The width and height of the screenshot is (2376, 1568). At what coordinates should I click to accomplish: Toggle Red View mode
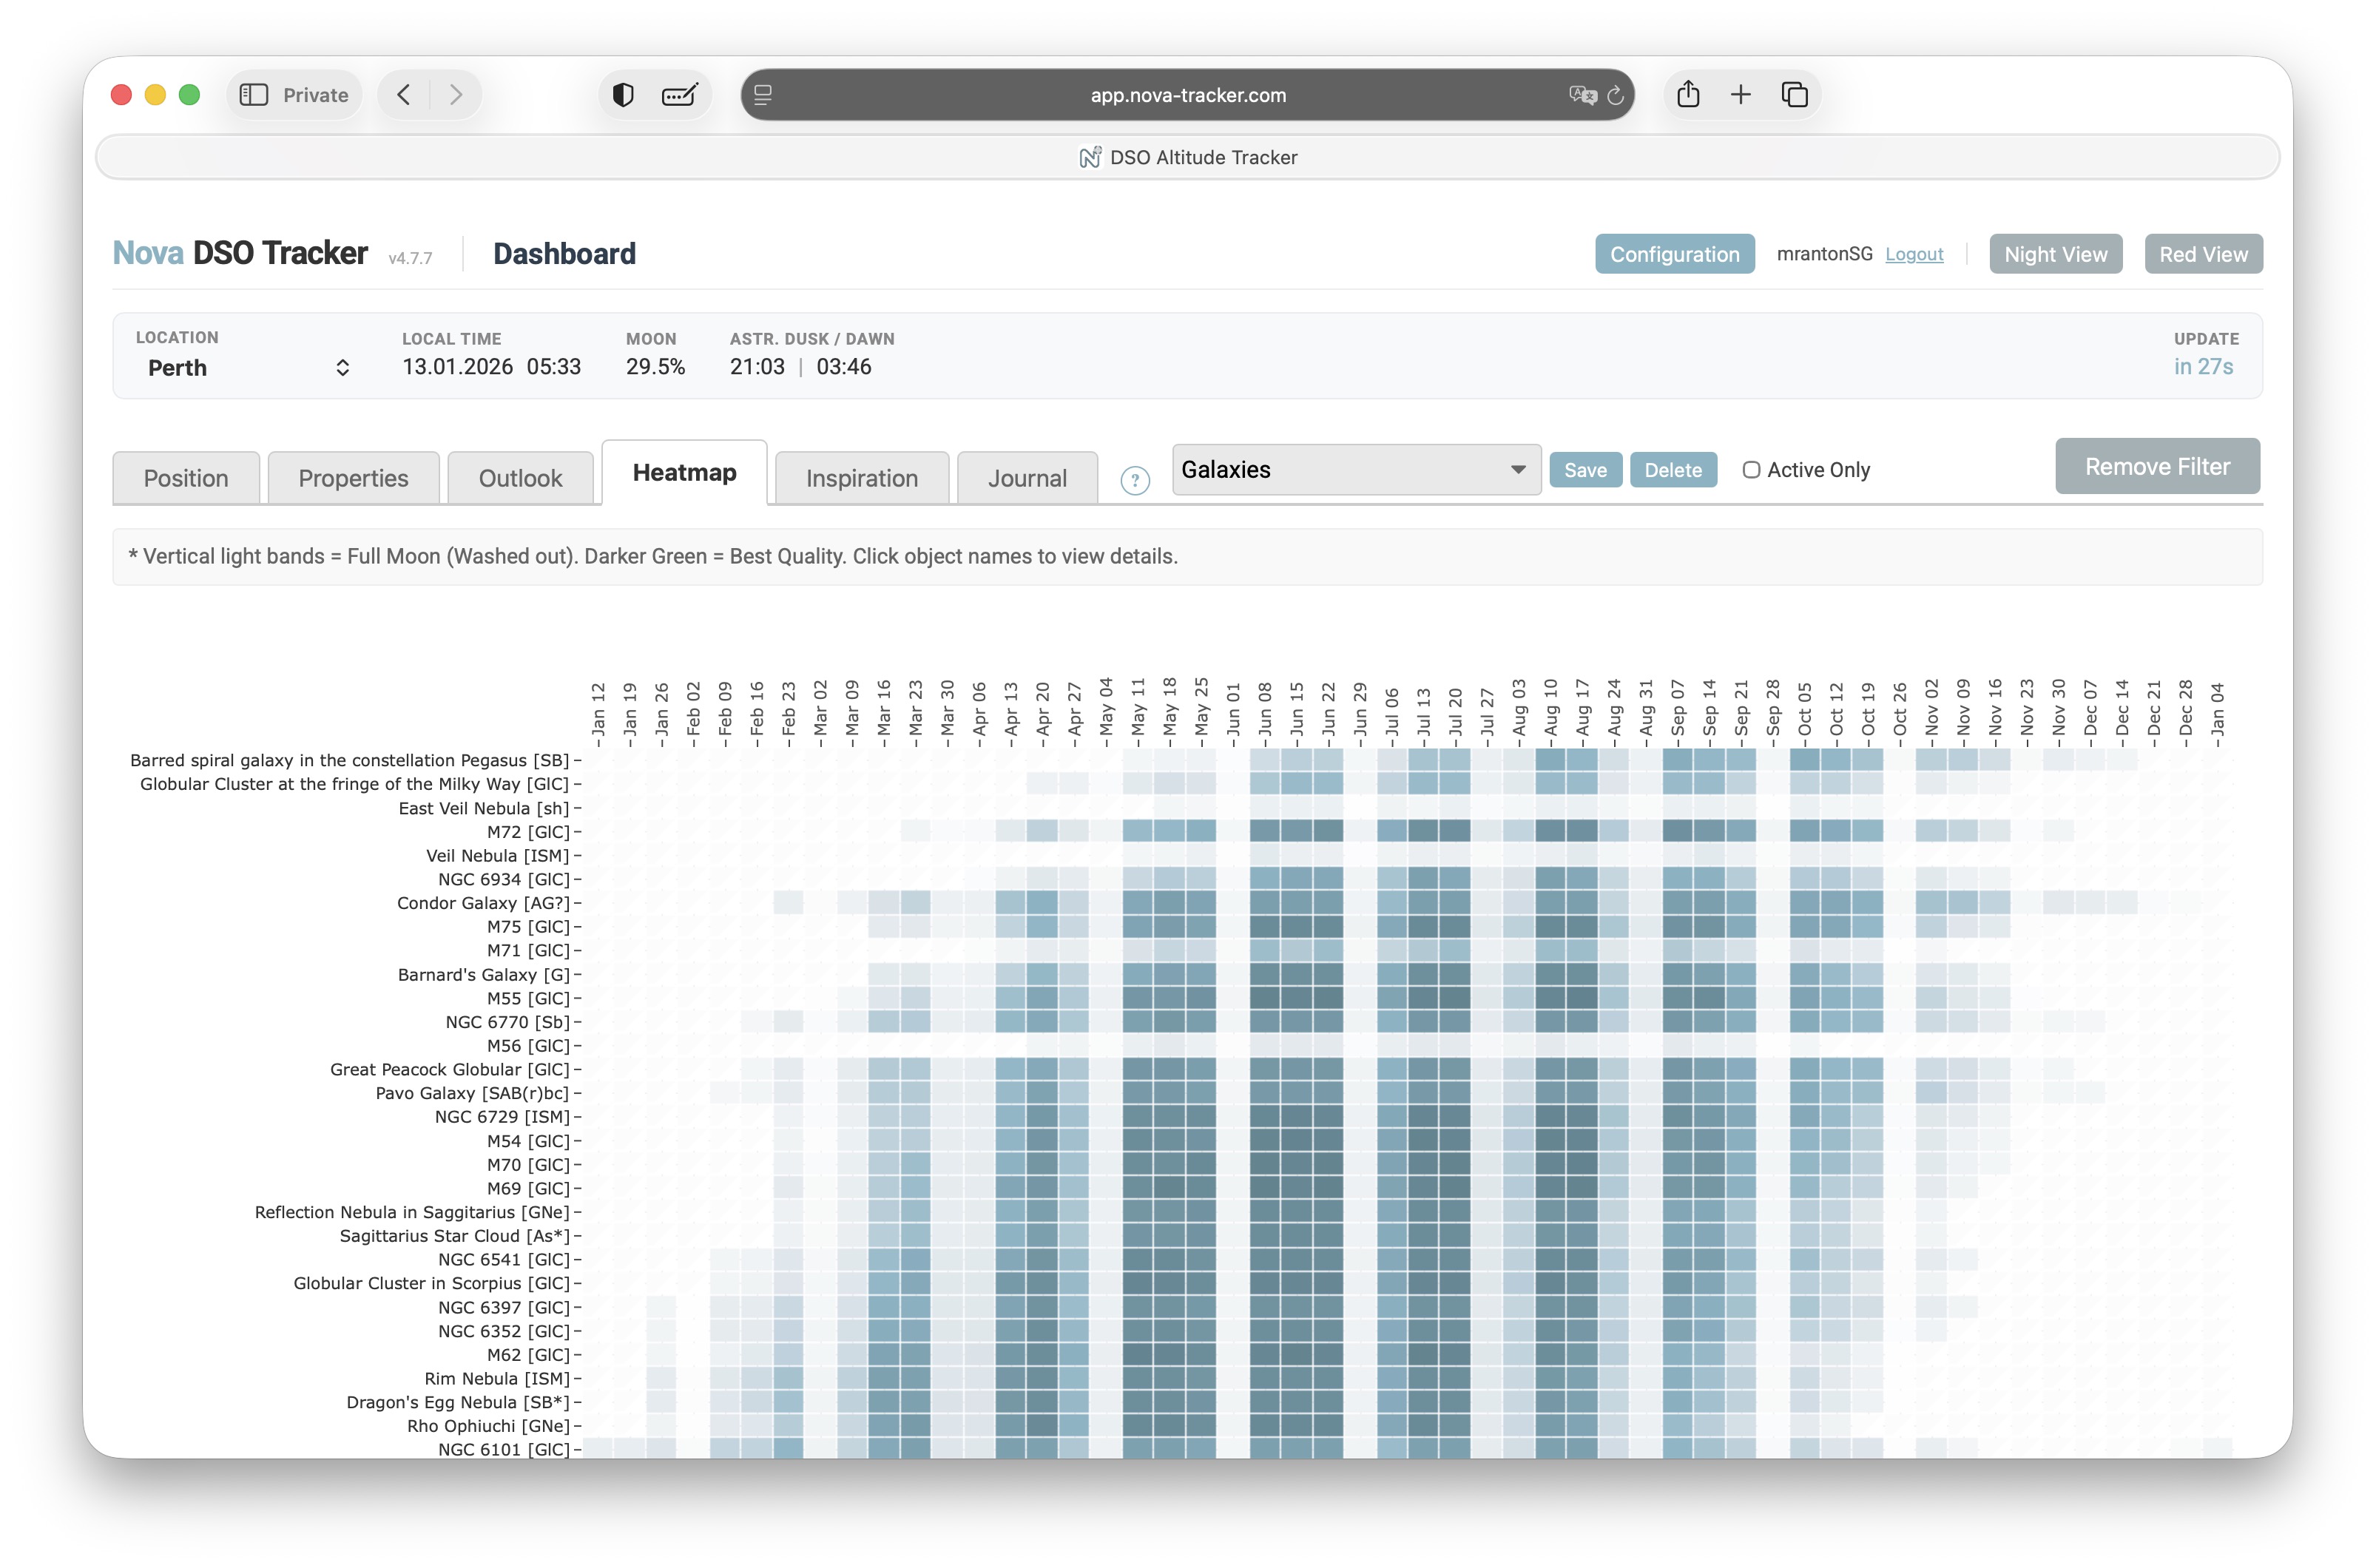[x=2203, y=254]
